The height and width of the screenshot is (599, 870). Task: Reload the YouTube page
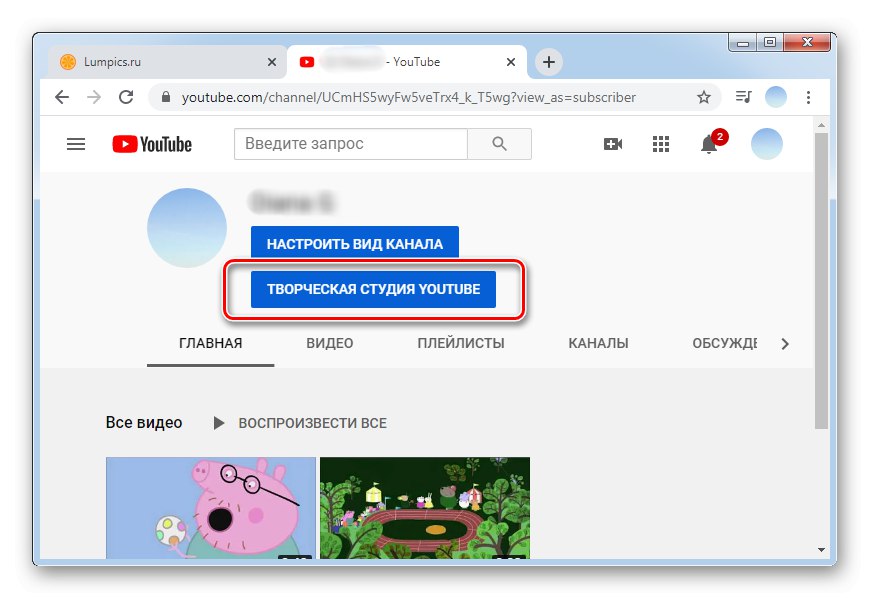[126, 98]
